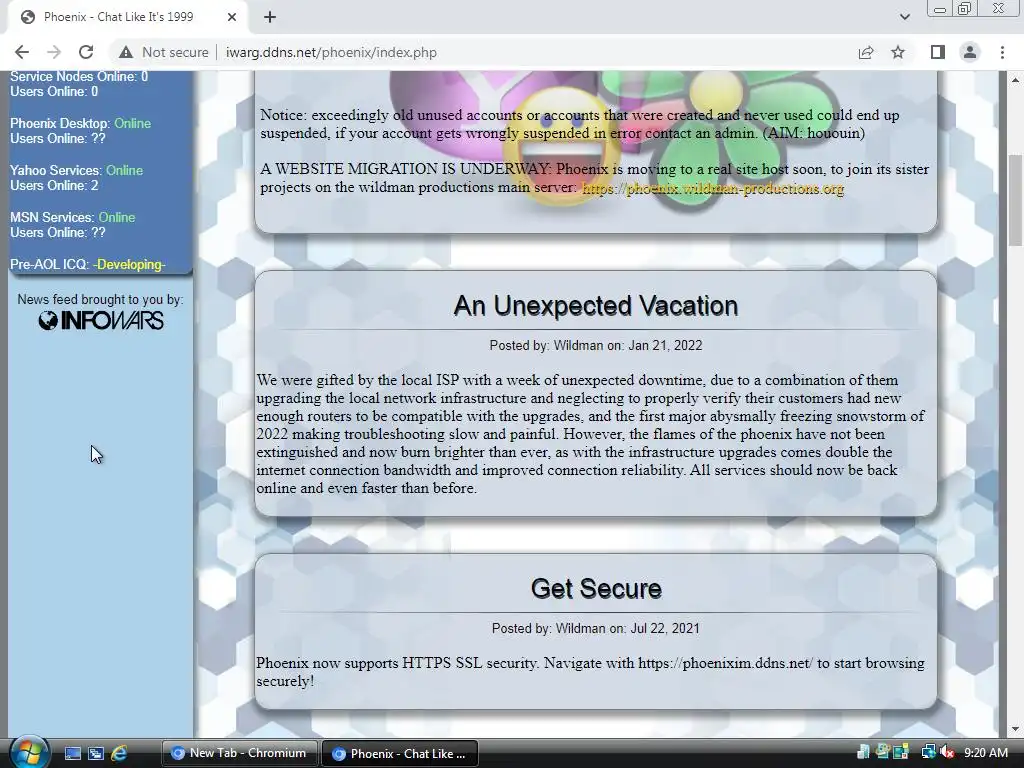Open the Not secure site info warning
Viewport: 1024px width, 768px height.
click(x=164, y=52)
